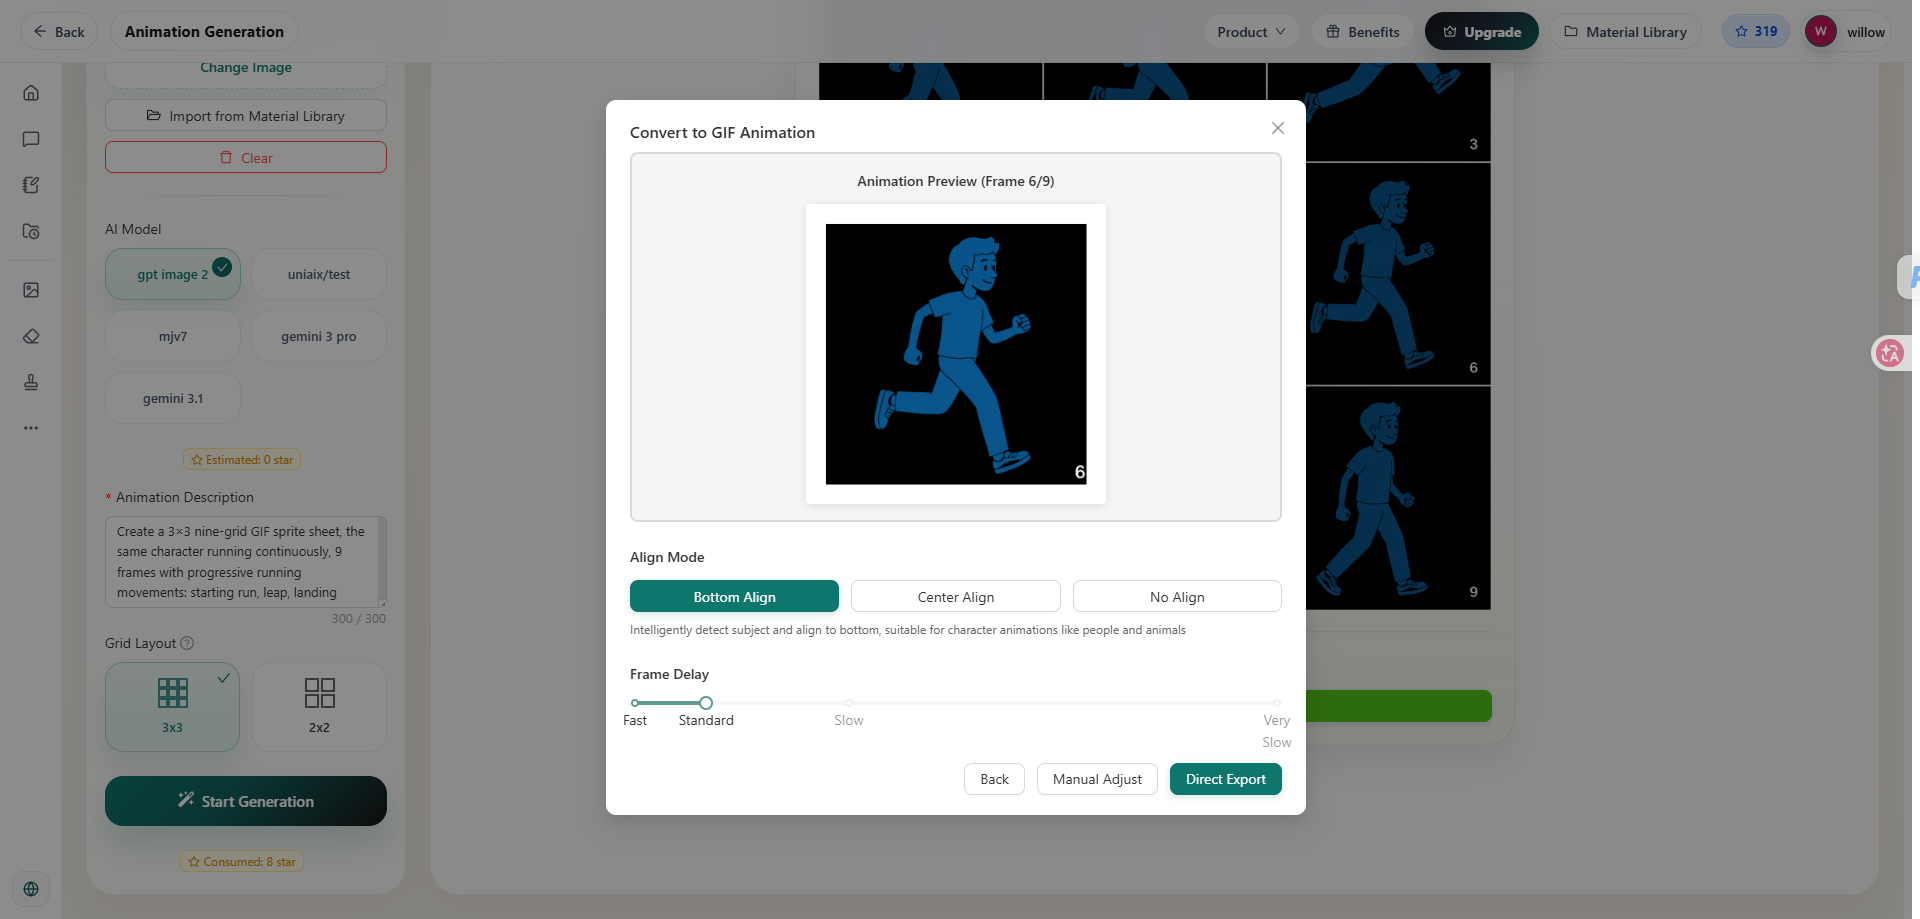Choose the No Align option
Viewport: 1920px width, 919px height.
(x=1177, y=596)
